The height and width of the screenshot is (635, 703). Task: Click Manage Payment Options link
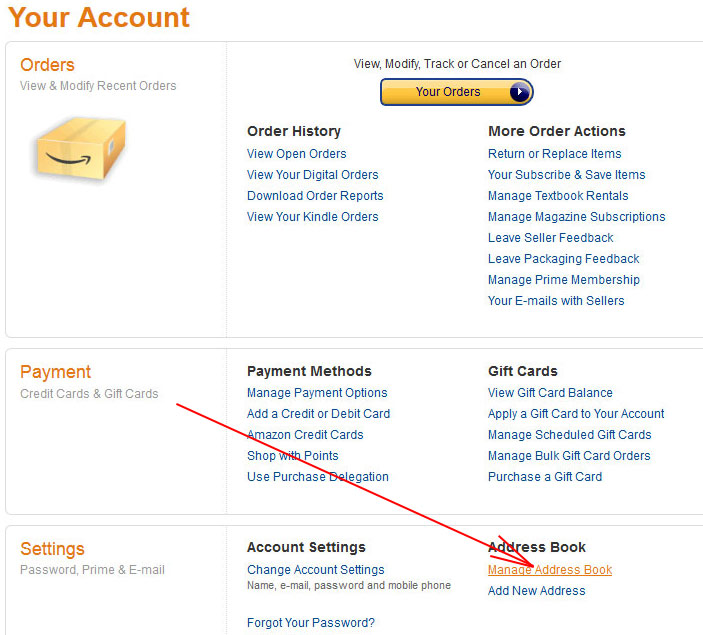pos(317,393)
